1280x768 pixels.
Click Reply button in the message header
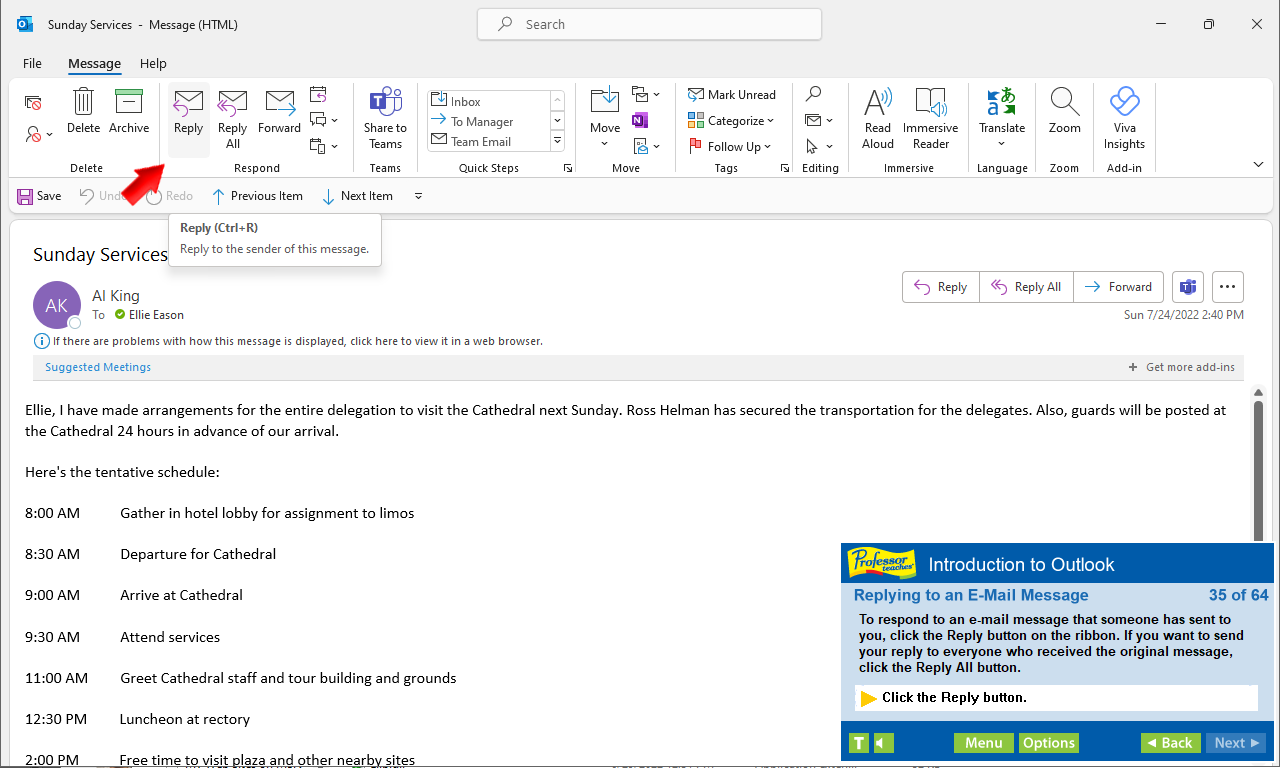point(941,287)
